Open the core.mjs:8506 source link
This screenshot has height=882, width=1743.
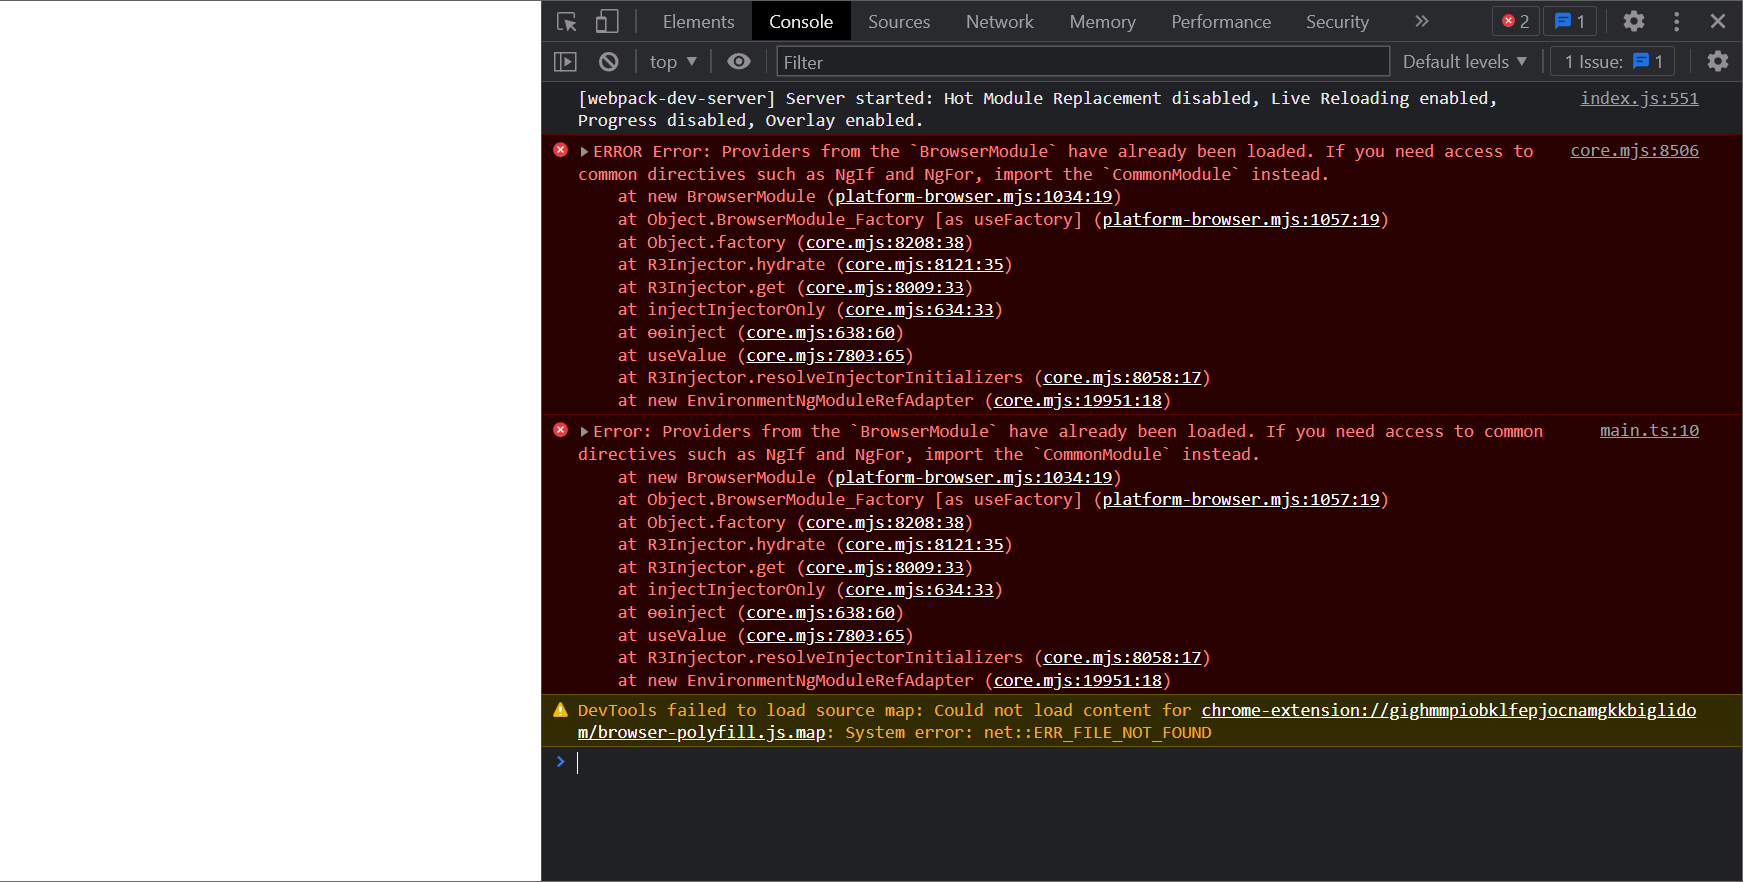click(1634, 151)
